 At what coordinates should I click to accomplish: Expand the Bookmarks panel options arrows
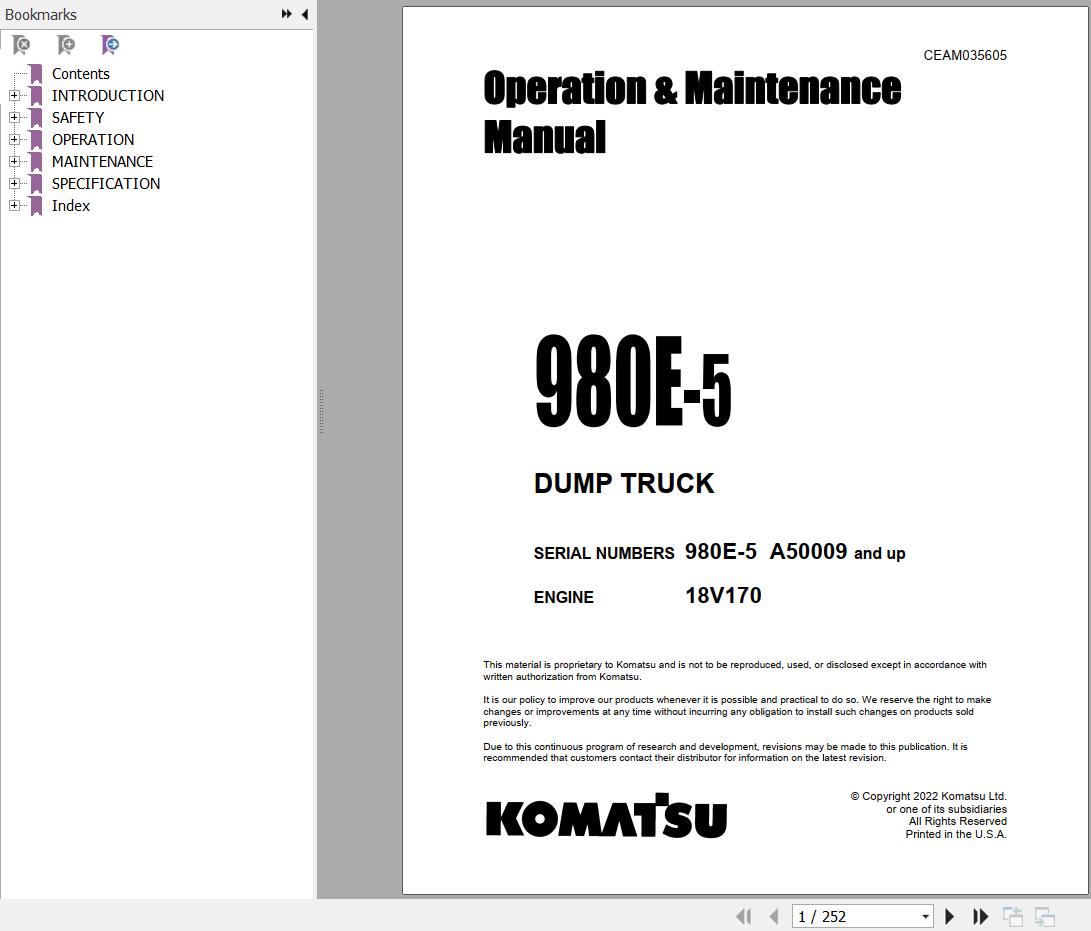click(286, 14)
